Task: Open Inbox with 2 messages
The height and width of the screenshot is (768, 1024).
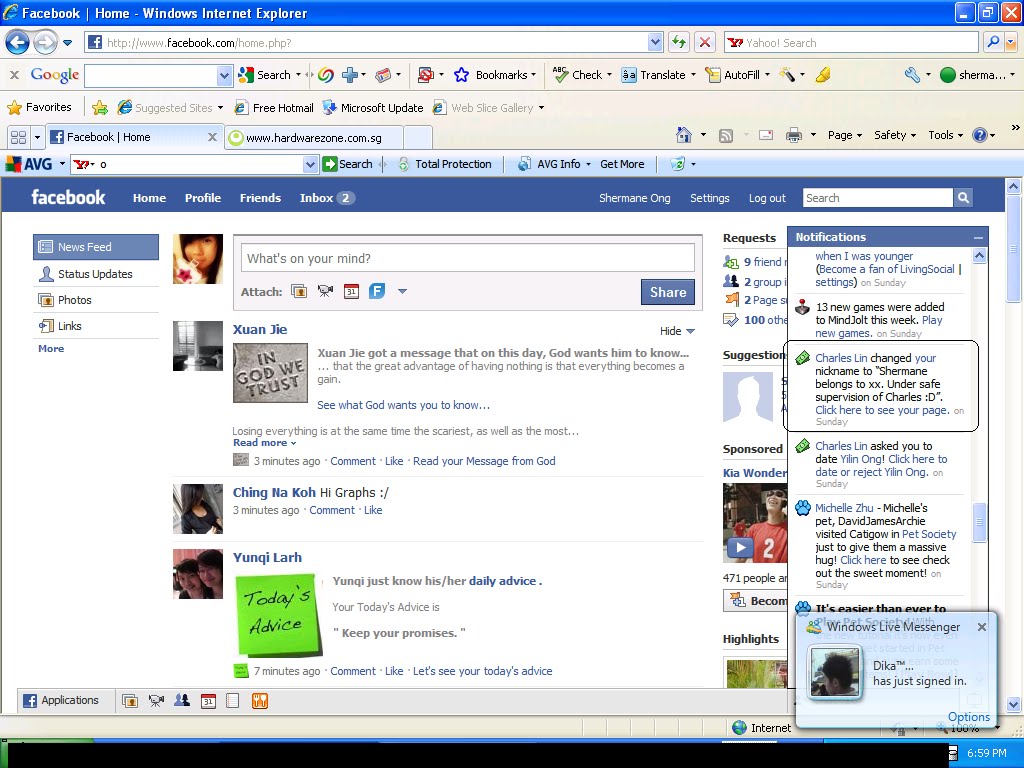Action: click(327, 198)
